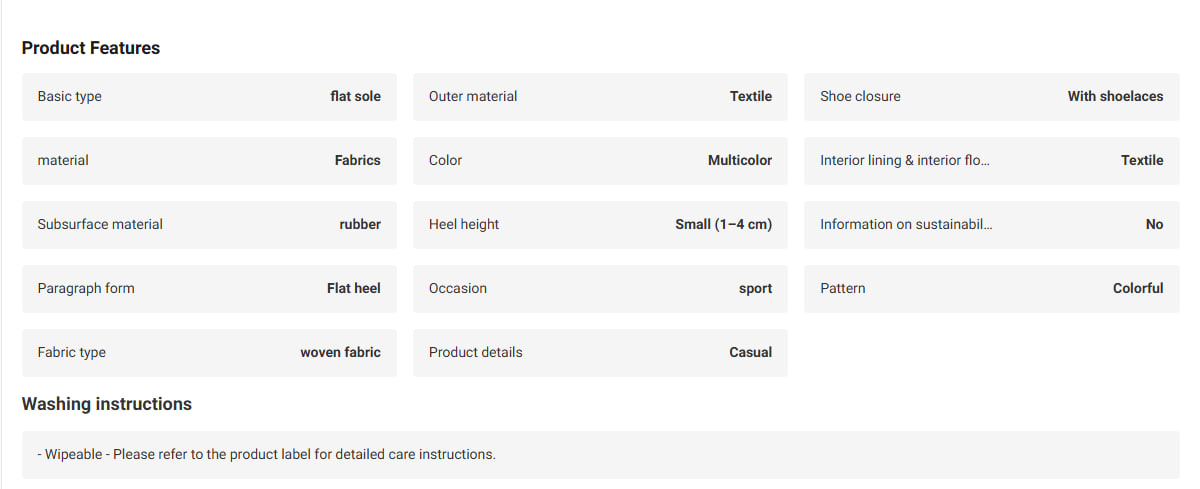Screen dimensions: 1200x489
Task: Click truncated Information on sustainability label
Action: point(906,224)
